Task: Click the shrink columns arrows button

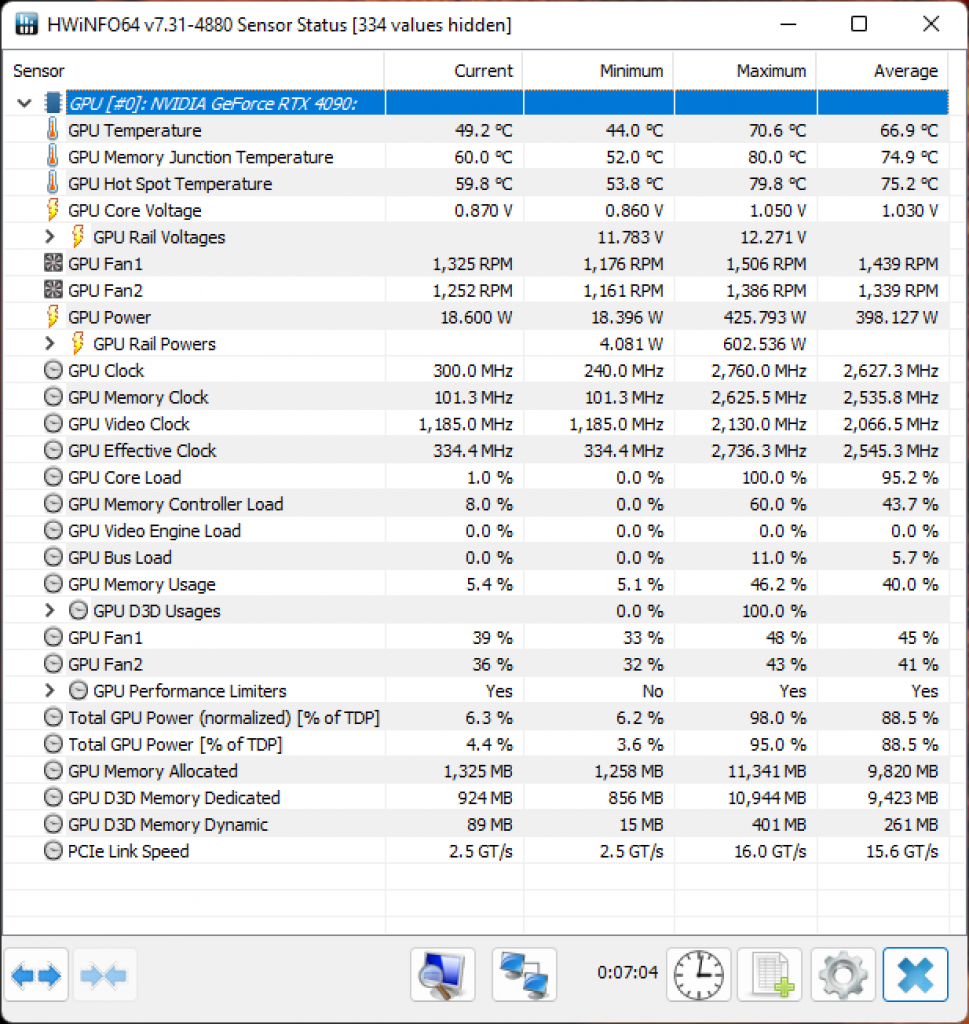Action: pos(104,976)
